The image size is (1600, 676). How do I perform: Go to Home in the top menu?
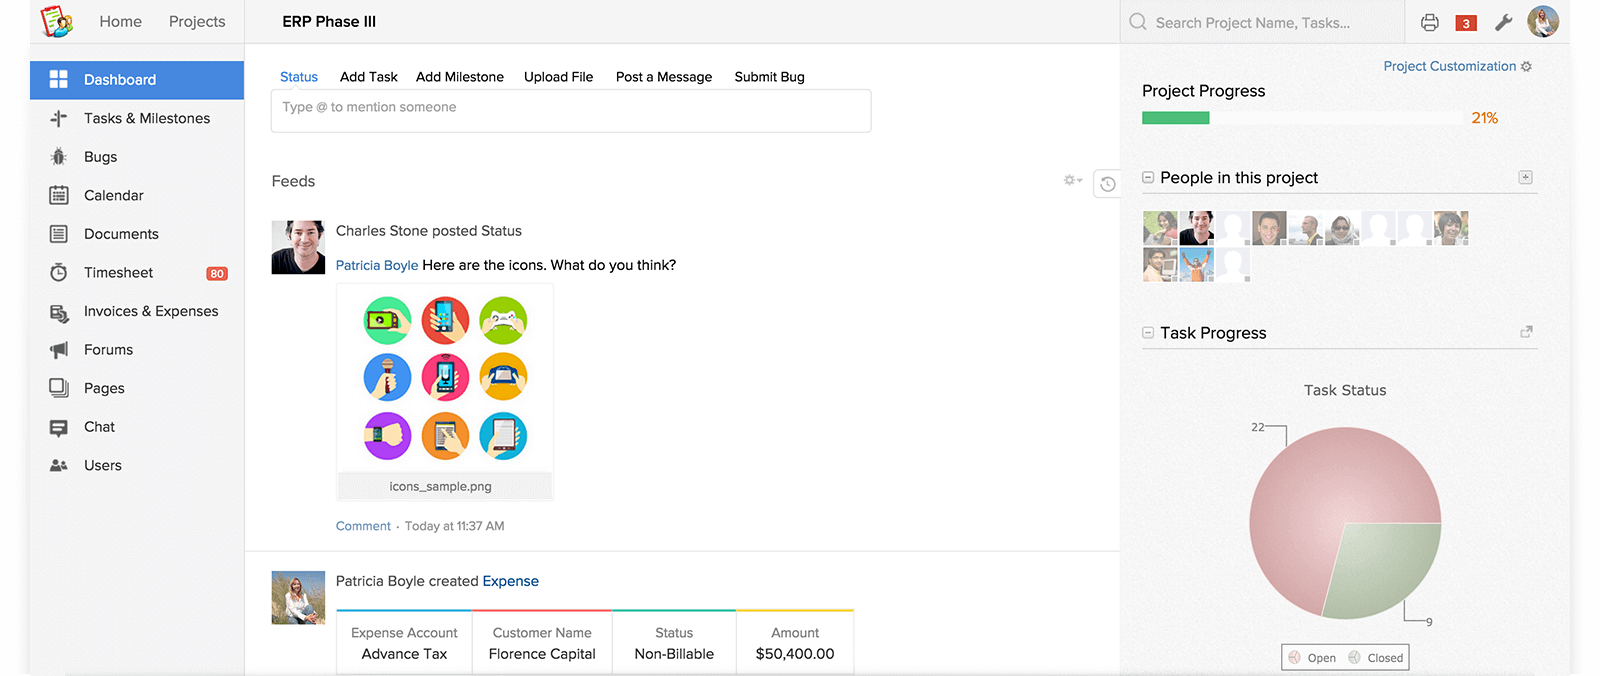121,22
